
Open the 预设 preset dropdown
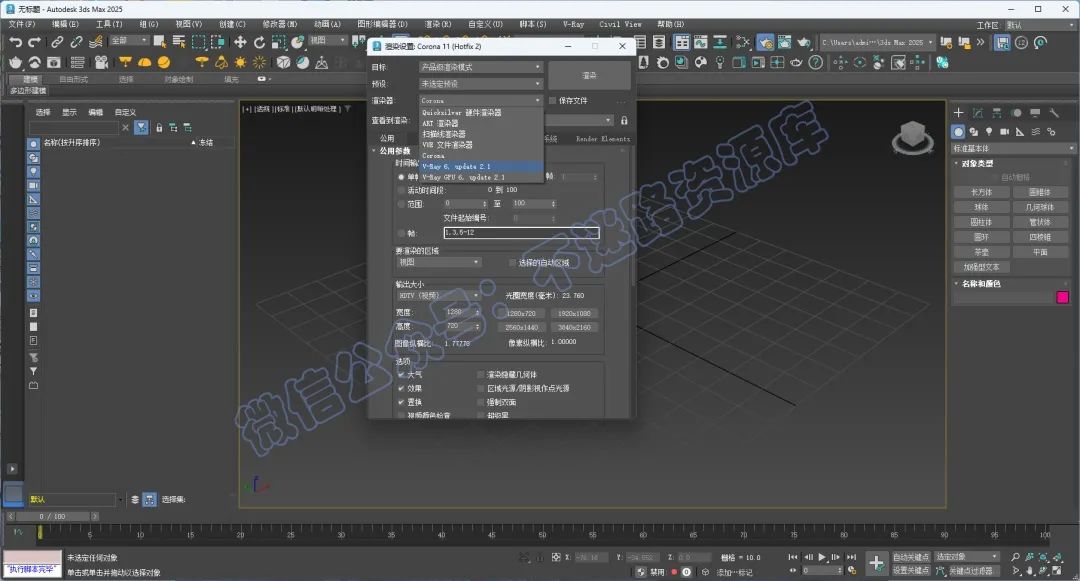click(481, 83)
